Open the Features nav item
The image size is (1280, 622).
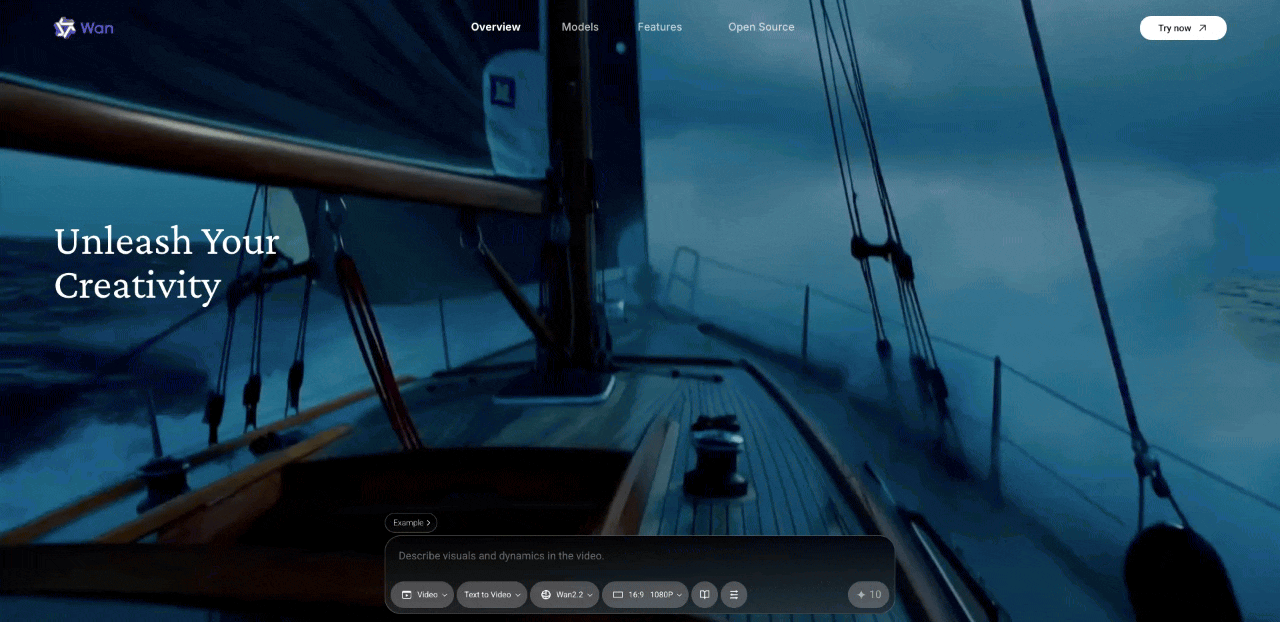pos(660,27)
